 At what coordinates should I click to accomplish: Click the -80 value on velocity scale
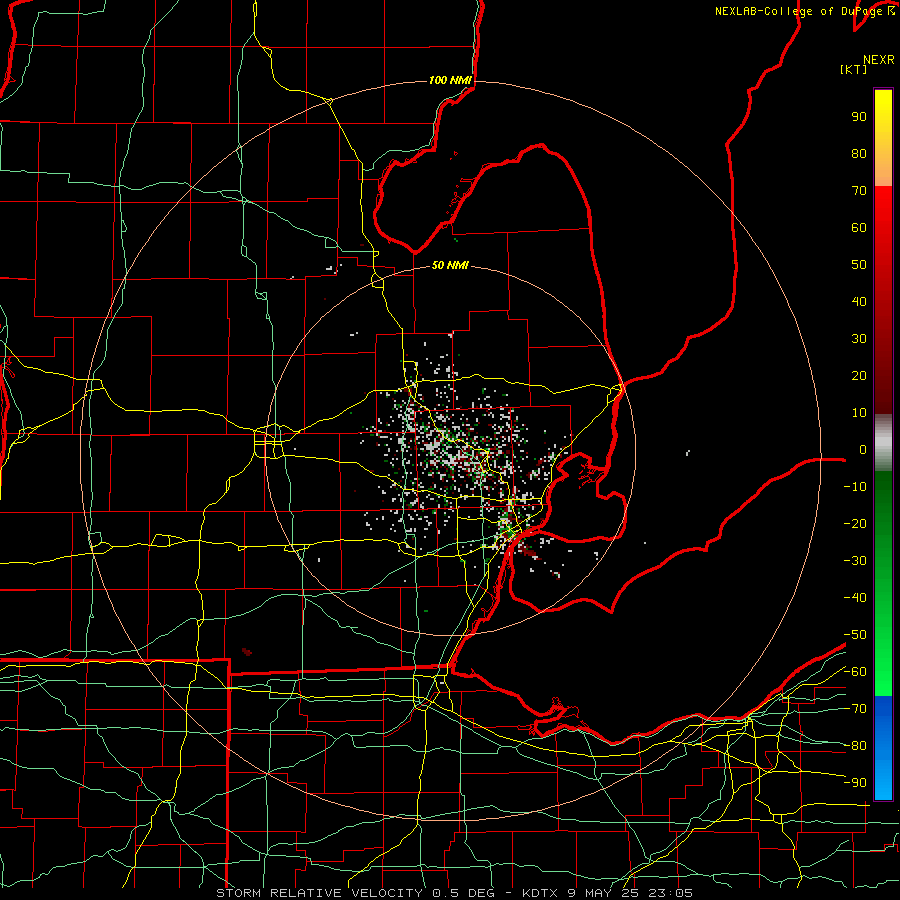tap(855, 746)
